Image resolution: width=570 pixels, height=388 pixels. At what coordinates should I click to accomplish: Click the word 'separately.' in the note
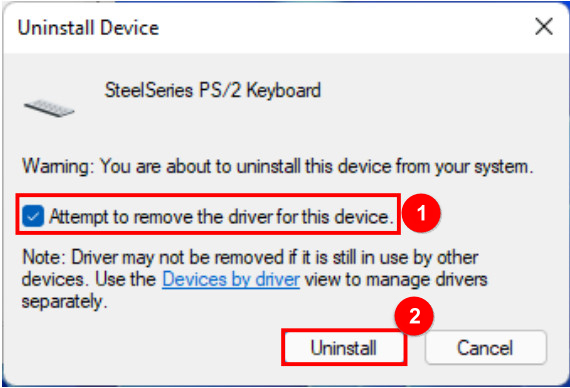pos(64,301)
